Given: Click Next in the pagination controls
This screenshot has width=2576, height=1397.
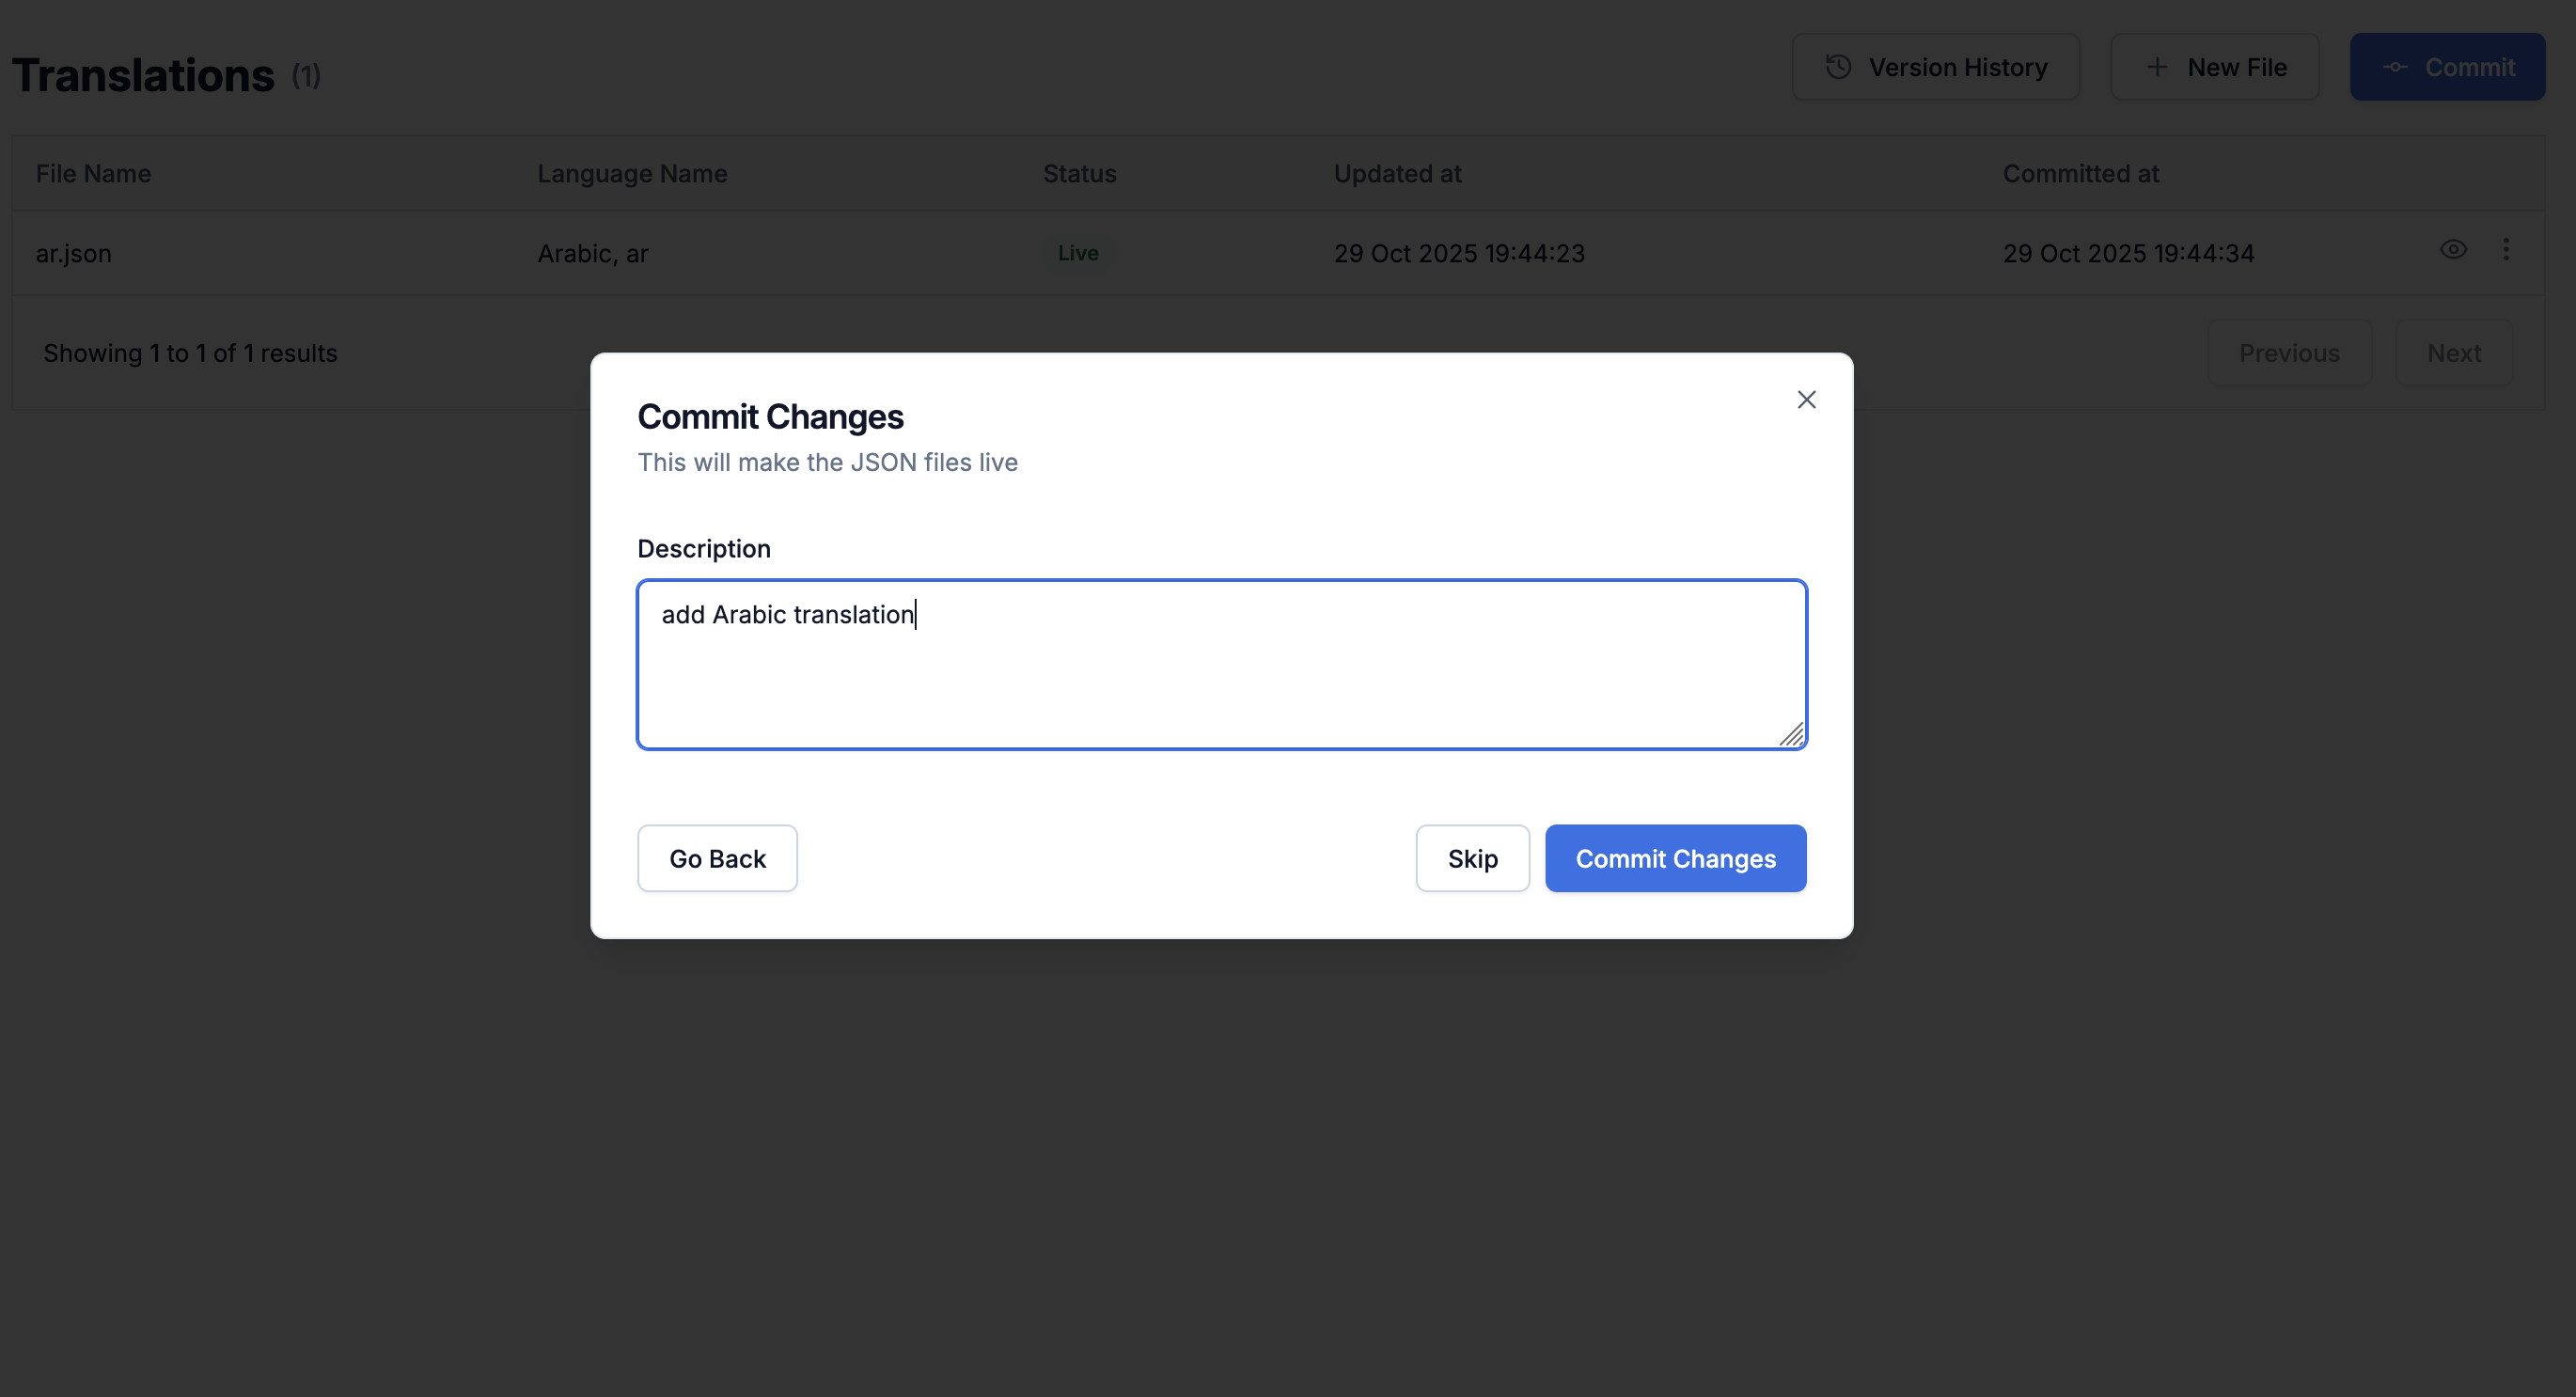Looking at the screenshot, I should 2453,352.
